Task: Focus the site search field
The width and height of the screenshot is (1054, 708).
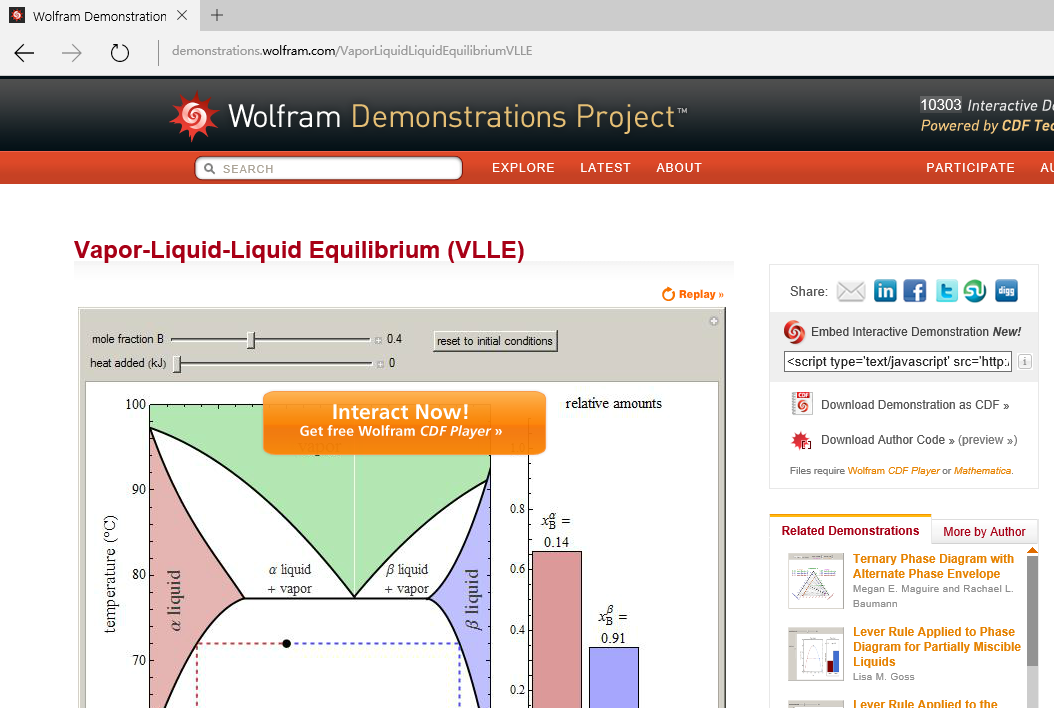Action: pos(329,168)
